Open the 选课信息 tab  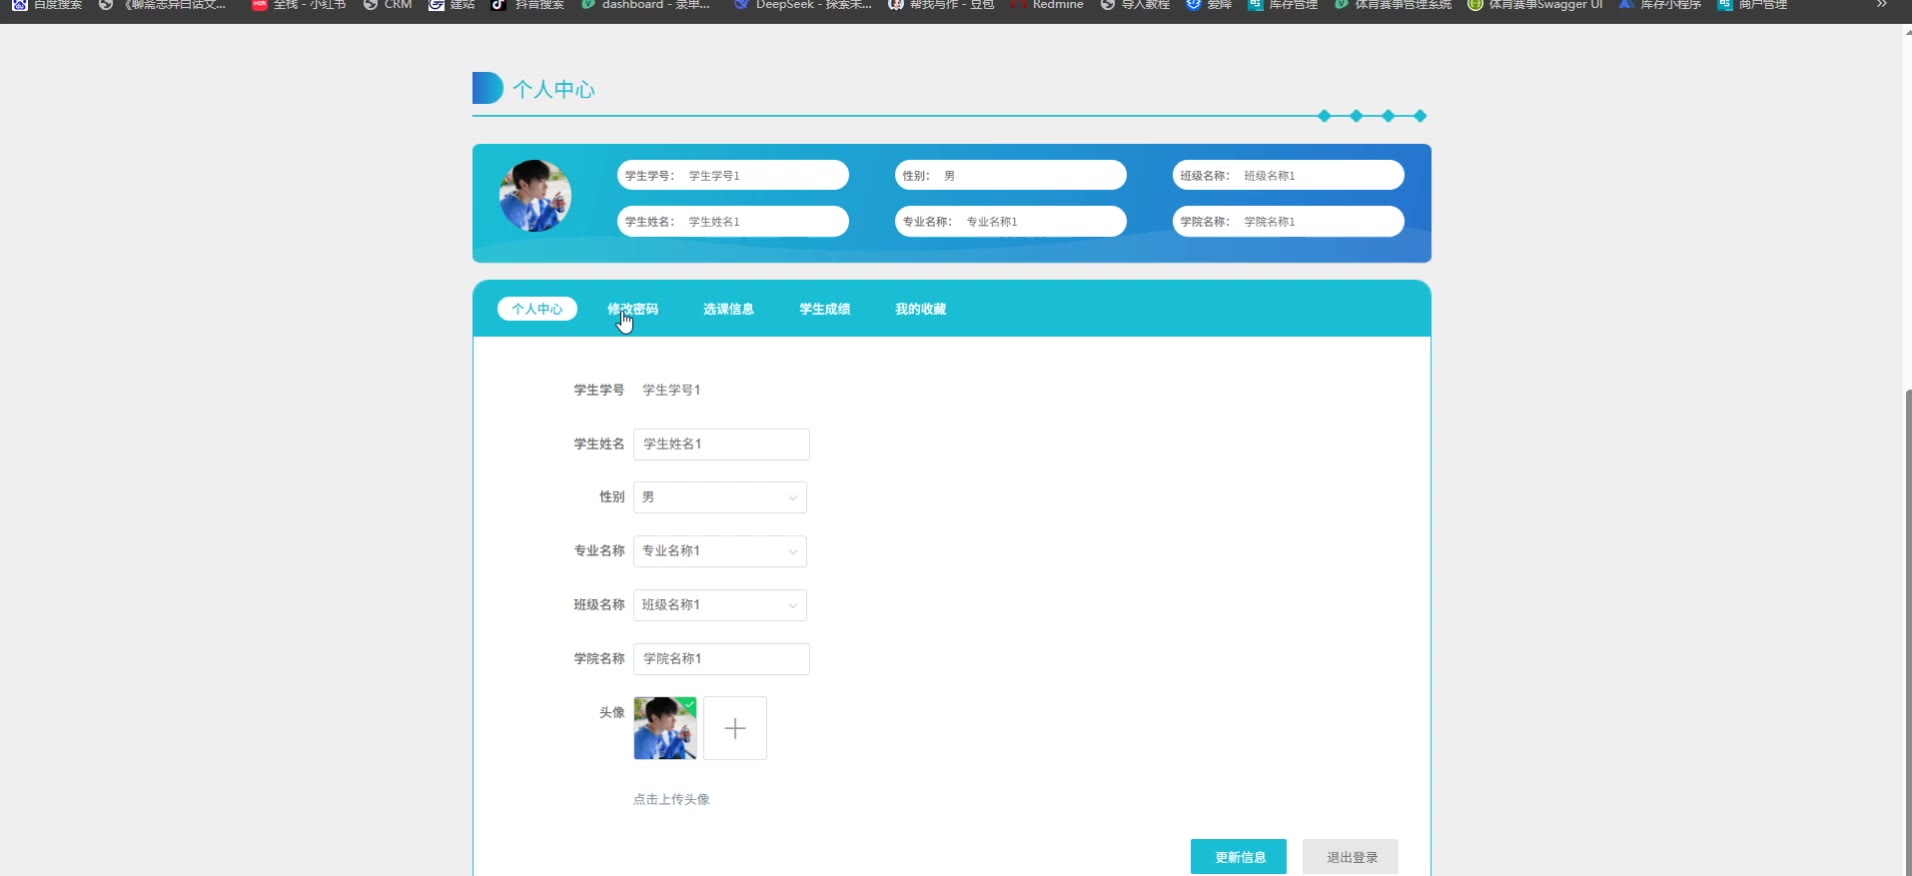729,309
